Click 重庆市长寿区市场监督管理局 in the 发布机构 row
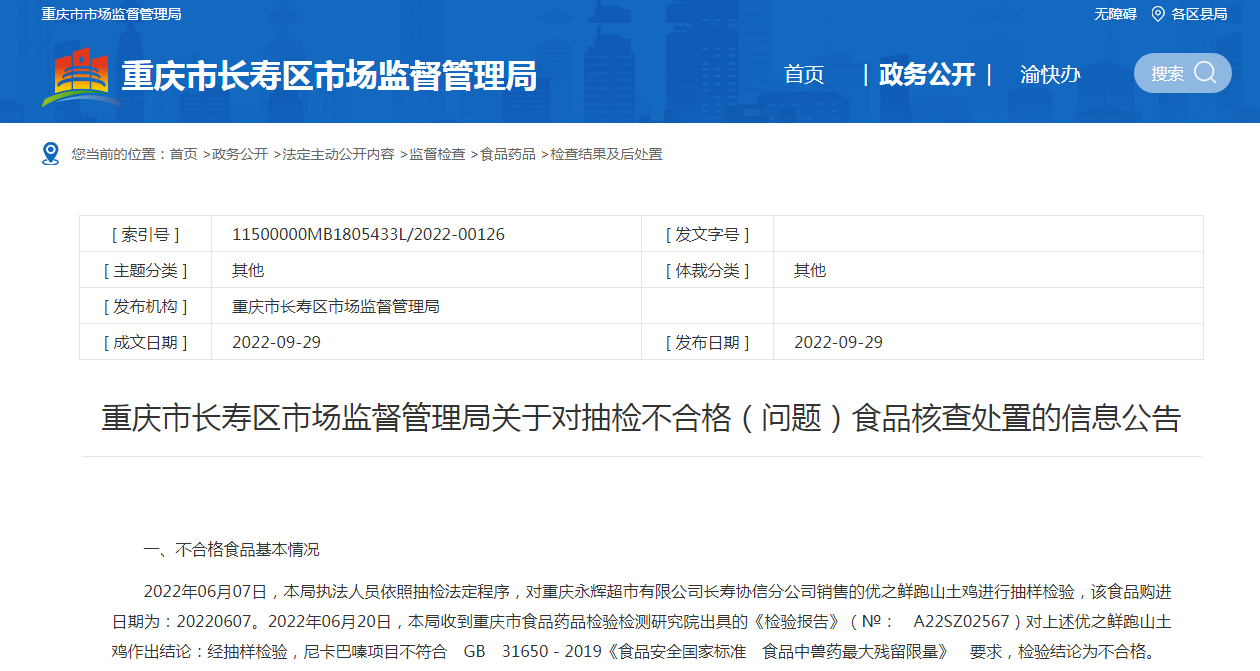Screen dimensions: 1260x671 pyautogui.click(x=336, y=306)
